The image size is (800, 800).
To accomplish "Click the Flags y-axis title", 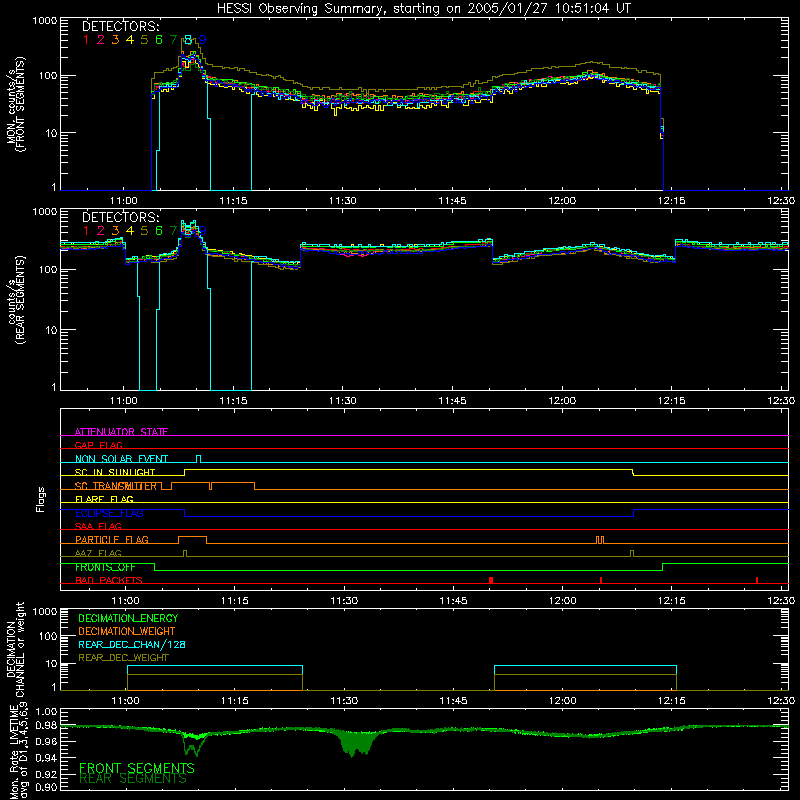I will pyautogui.click(x=40, y=499).
